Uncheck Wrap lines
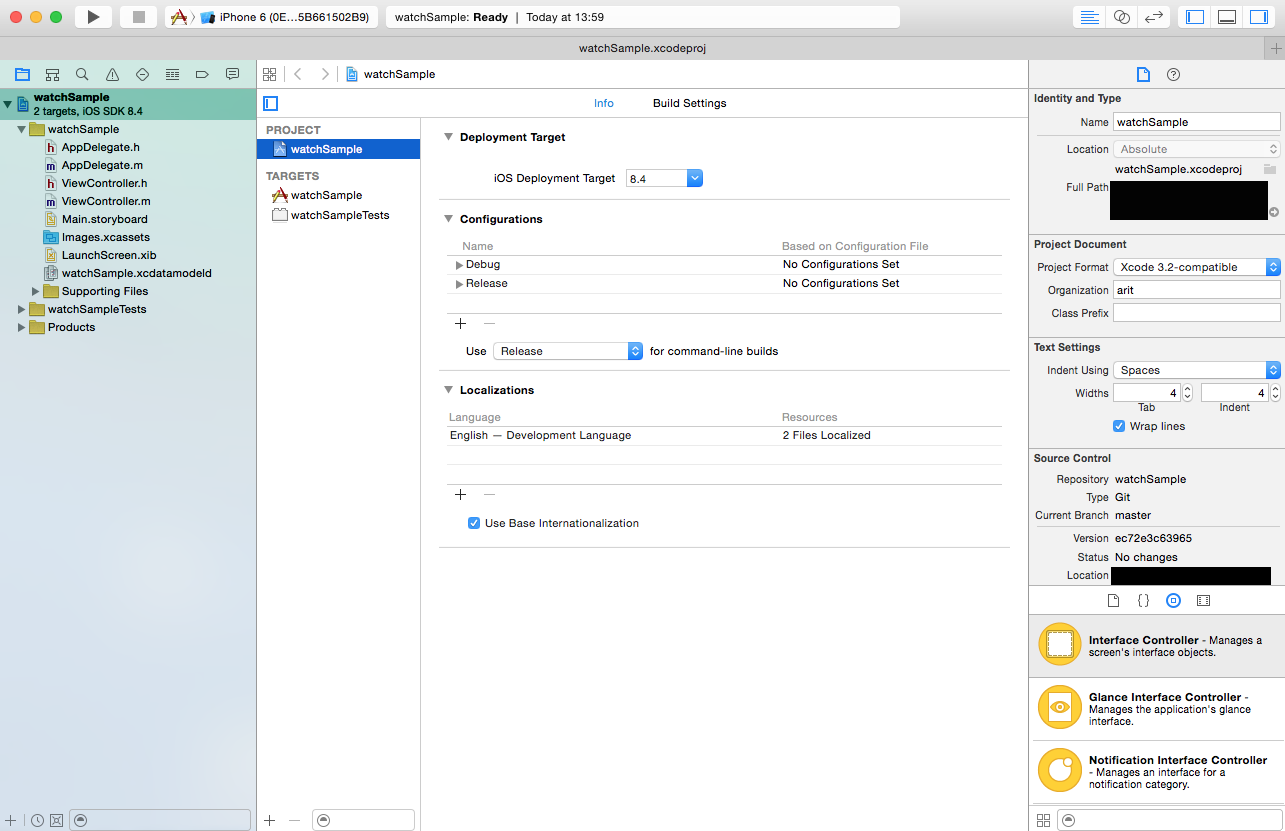The image size is (1285, 831). (1119, 426)
